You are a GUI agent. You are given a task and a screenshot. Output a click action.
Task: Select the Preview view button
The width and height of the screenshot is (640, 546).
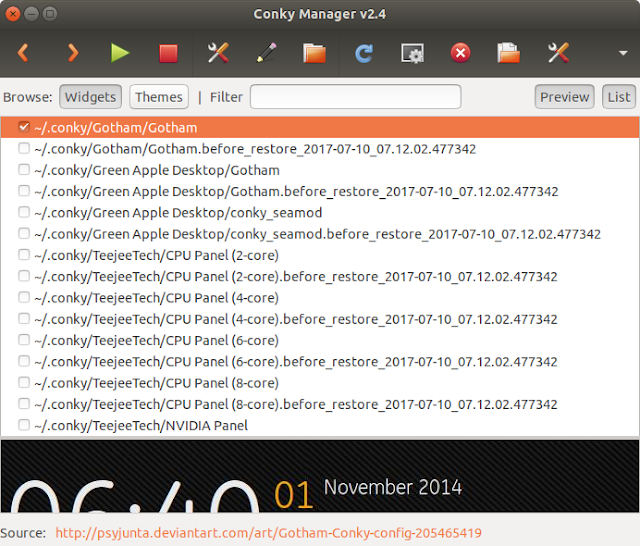(x=564, y=97)
